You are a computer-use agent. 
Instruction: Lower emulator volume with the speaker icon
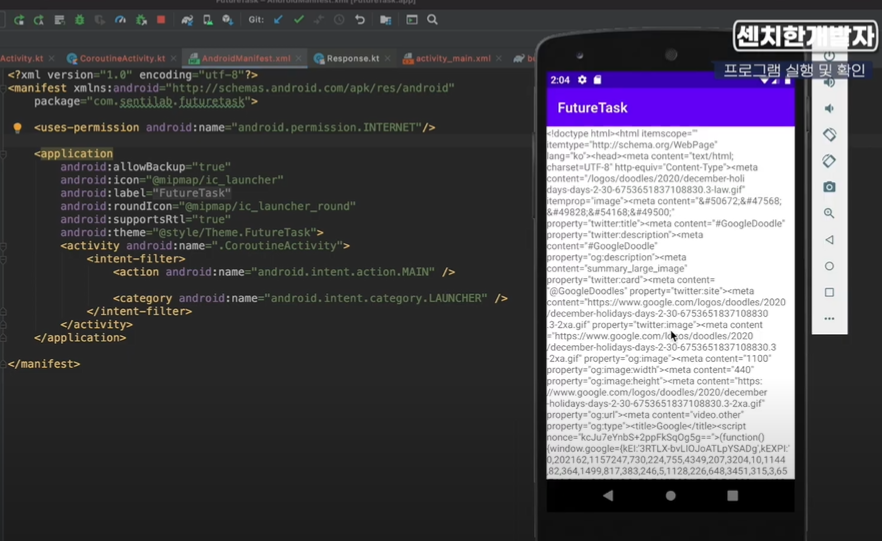(x=829, y=109)
